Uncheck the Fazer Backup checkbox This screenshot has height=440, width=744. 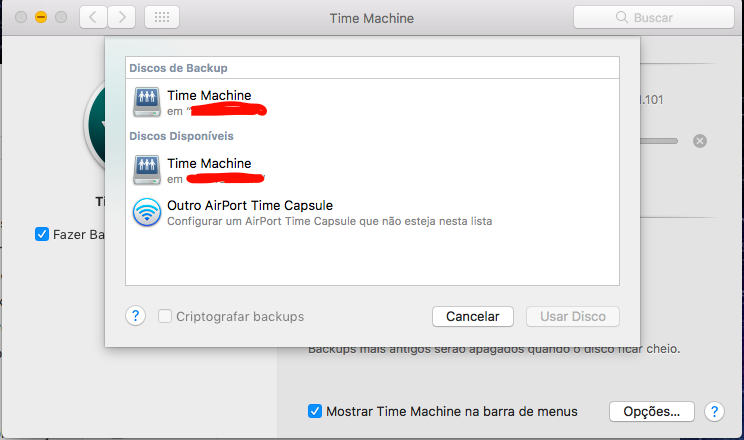pos(42,234)
